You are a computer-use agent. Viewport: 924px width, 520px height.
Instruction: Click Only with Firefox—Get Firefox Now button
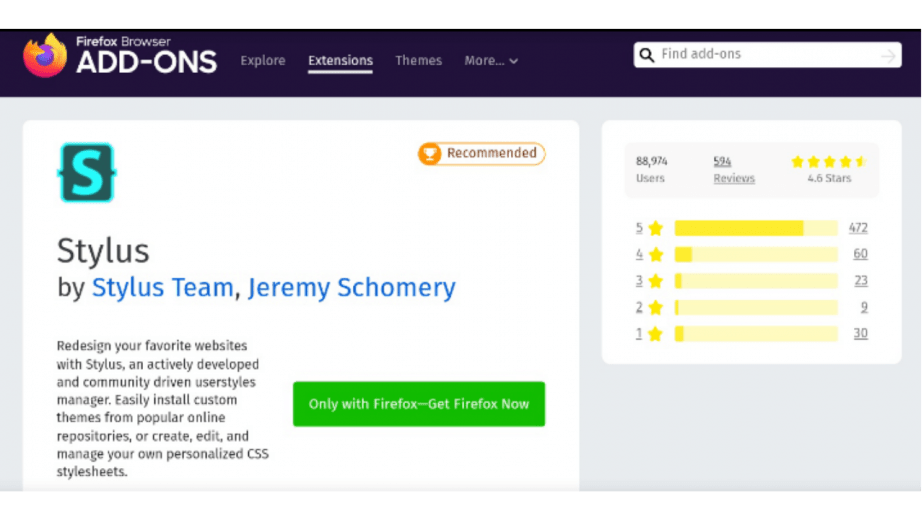point(419,404)
